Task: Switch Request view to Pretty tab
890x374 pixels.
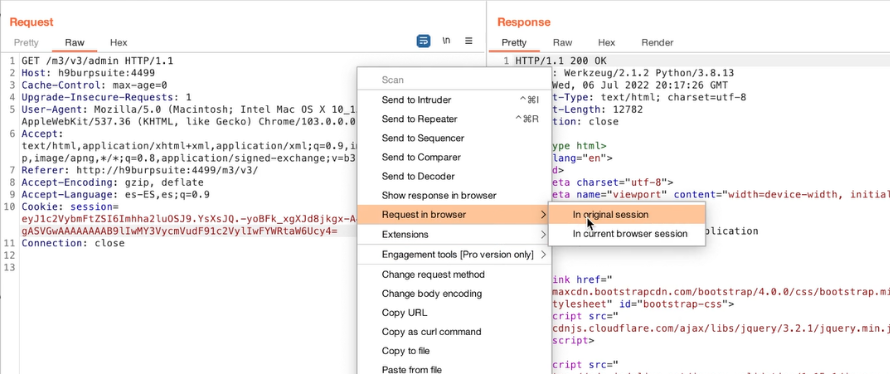Action: point(26,43)
